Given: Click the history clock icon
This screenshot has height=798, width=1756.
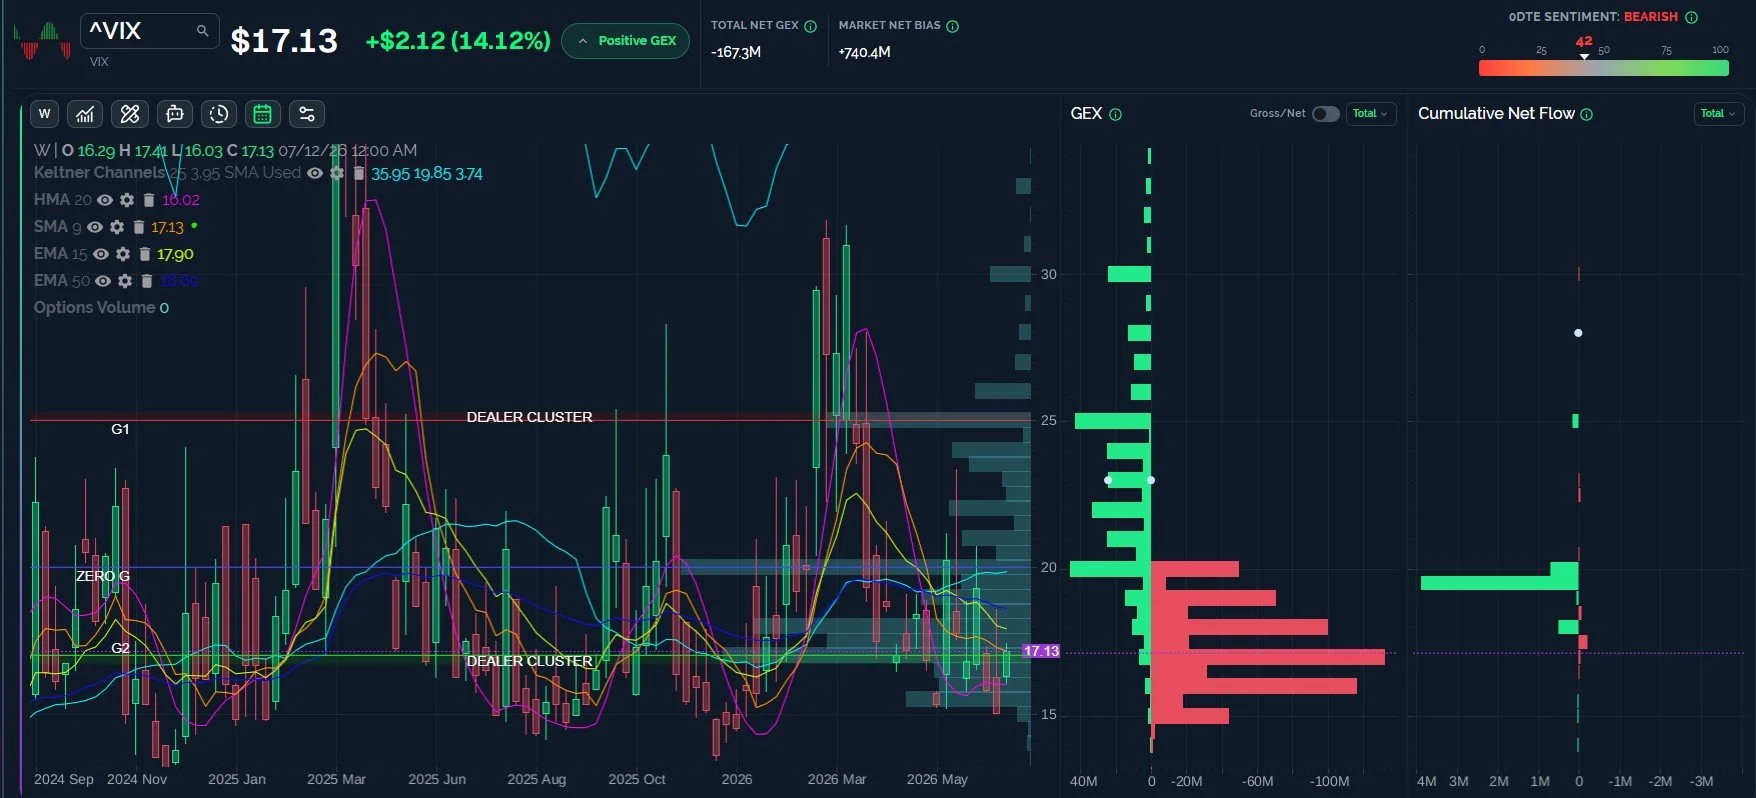Looking at the screenshot, I should coord(219,114).
